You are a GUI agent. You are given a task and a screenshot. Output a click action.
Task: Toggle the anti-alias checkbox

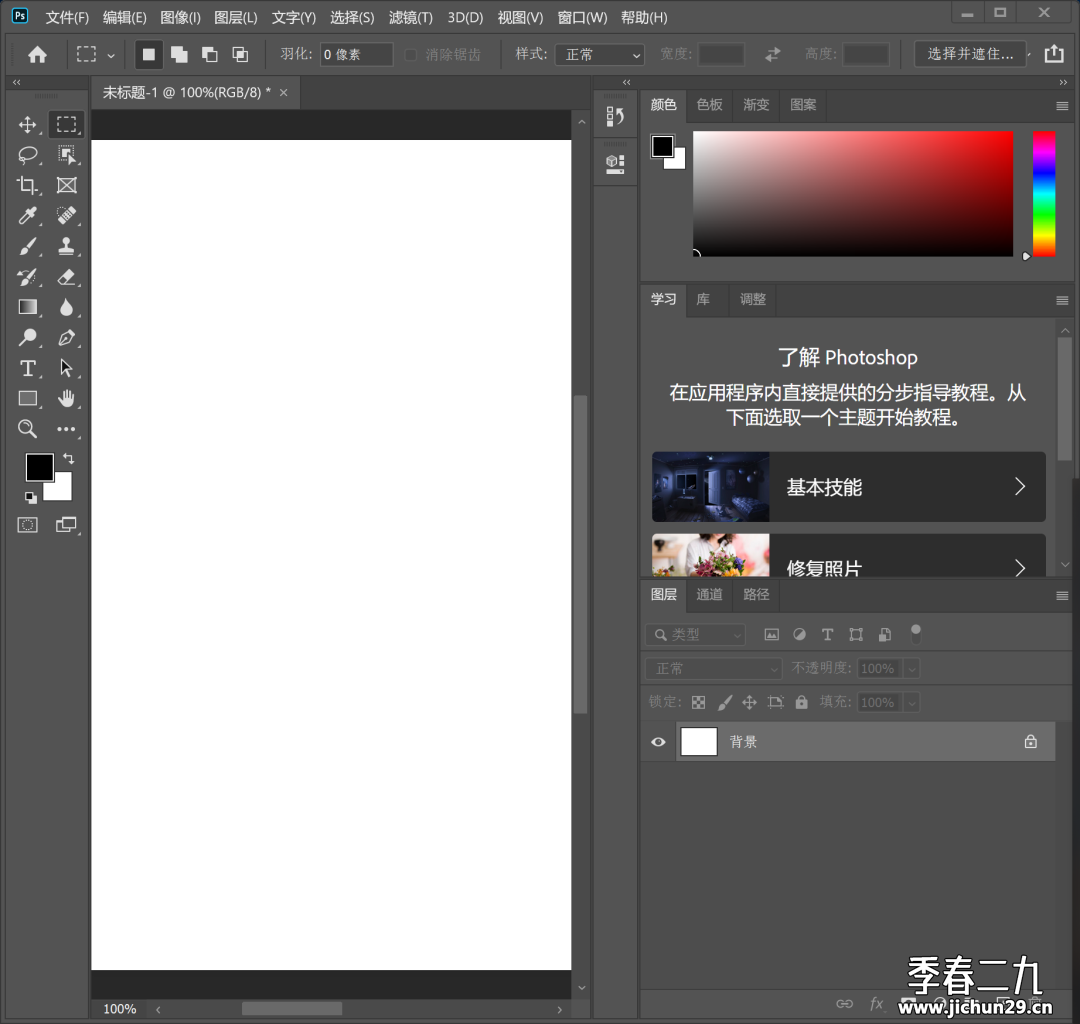411,54
